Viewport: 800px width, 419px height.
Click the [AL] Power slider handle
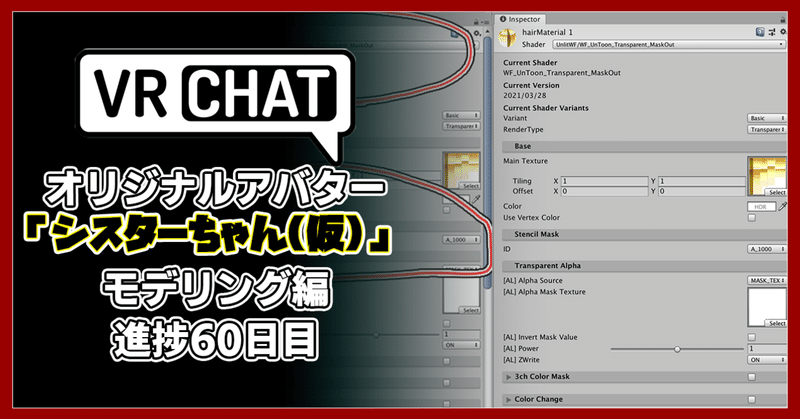pos(677,349)
